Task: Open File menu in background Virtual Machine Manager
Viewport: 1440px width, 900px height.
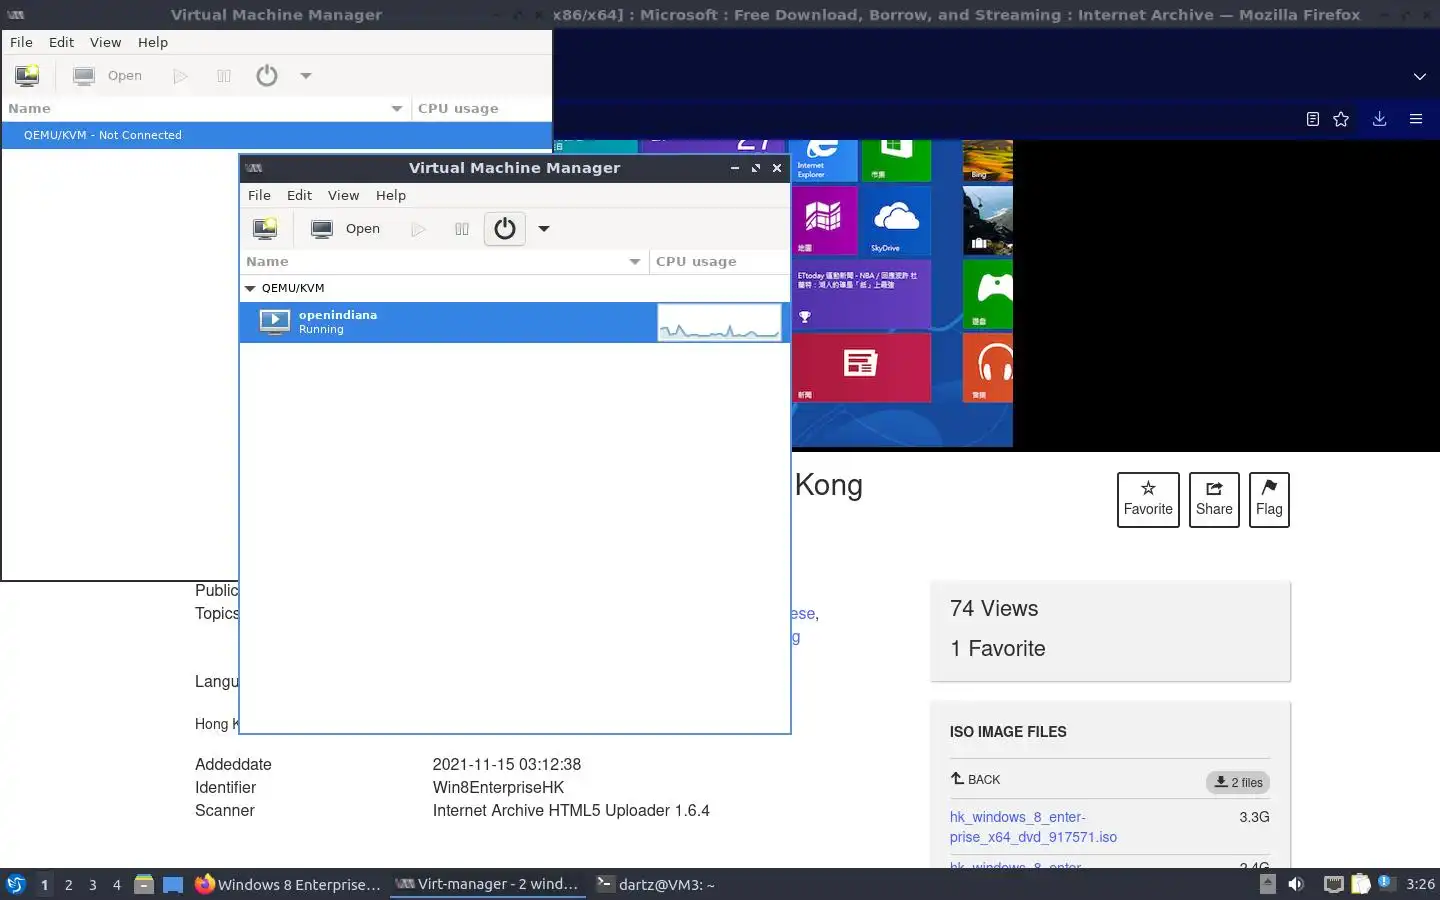Action: tap(21, 42)
